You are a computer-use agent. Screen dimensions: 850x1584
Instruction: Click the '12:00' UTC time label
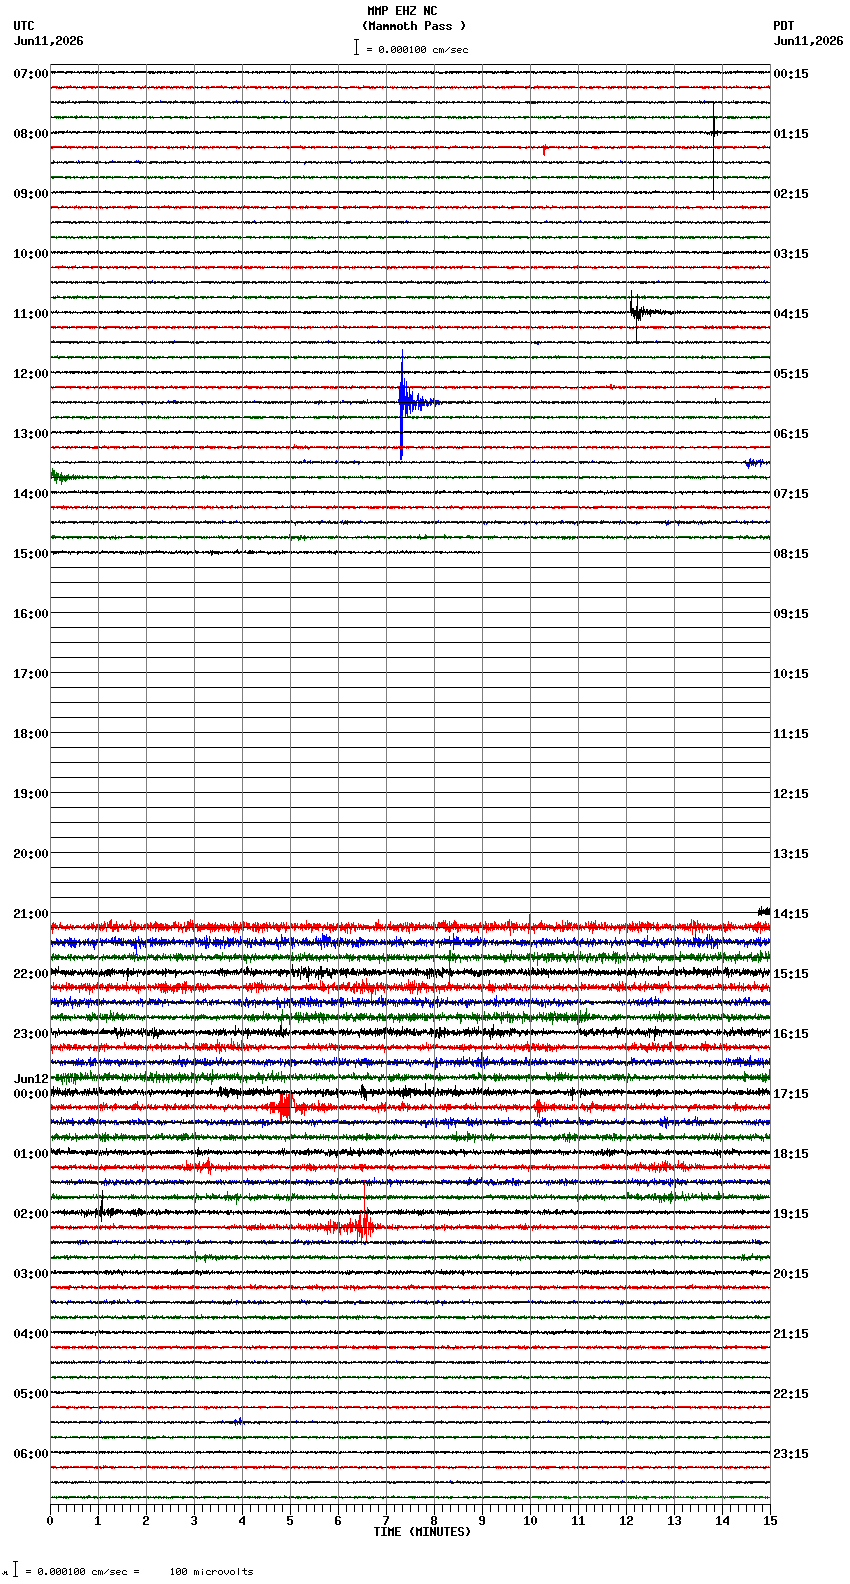[31, 374]
